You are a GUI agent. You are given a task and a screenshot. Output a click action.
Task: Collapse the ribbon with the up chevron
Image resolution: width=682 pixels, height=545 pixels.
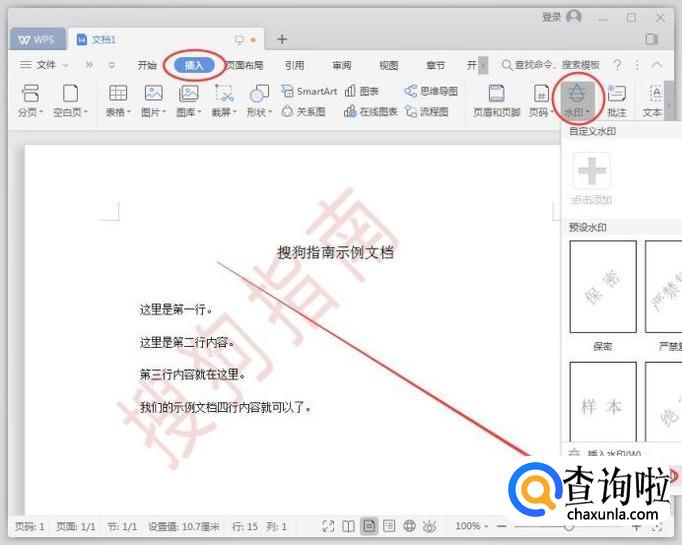pyautogui.click(x=657, y=65)
